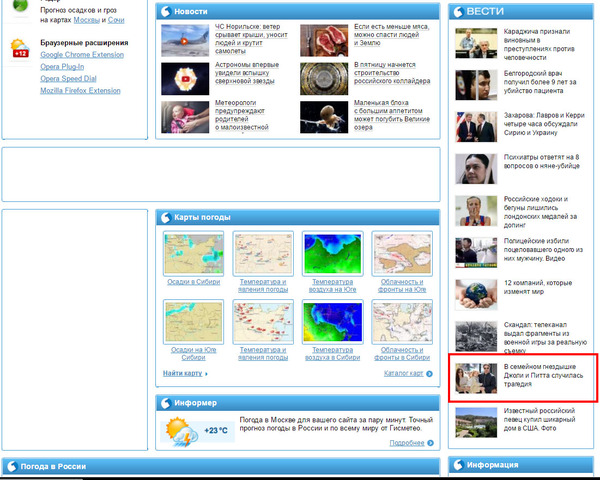This screenshot has height=480, width=600.
Task: Click the villa house photo thumbnail
Action: pos(476,422)
